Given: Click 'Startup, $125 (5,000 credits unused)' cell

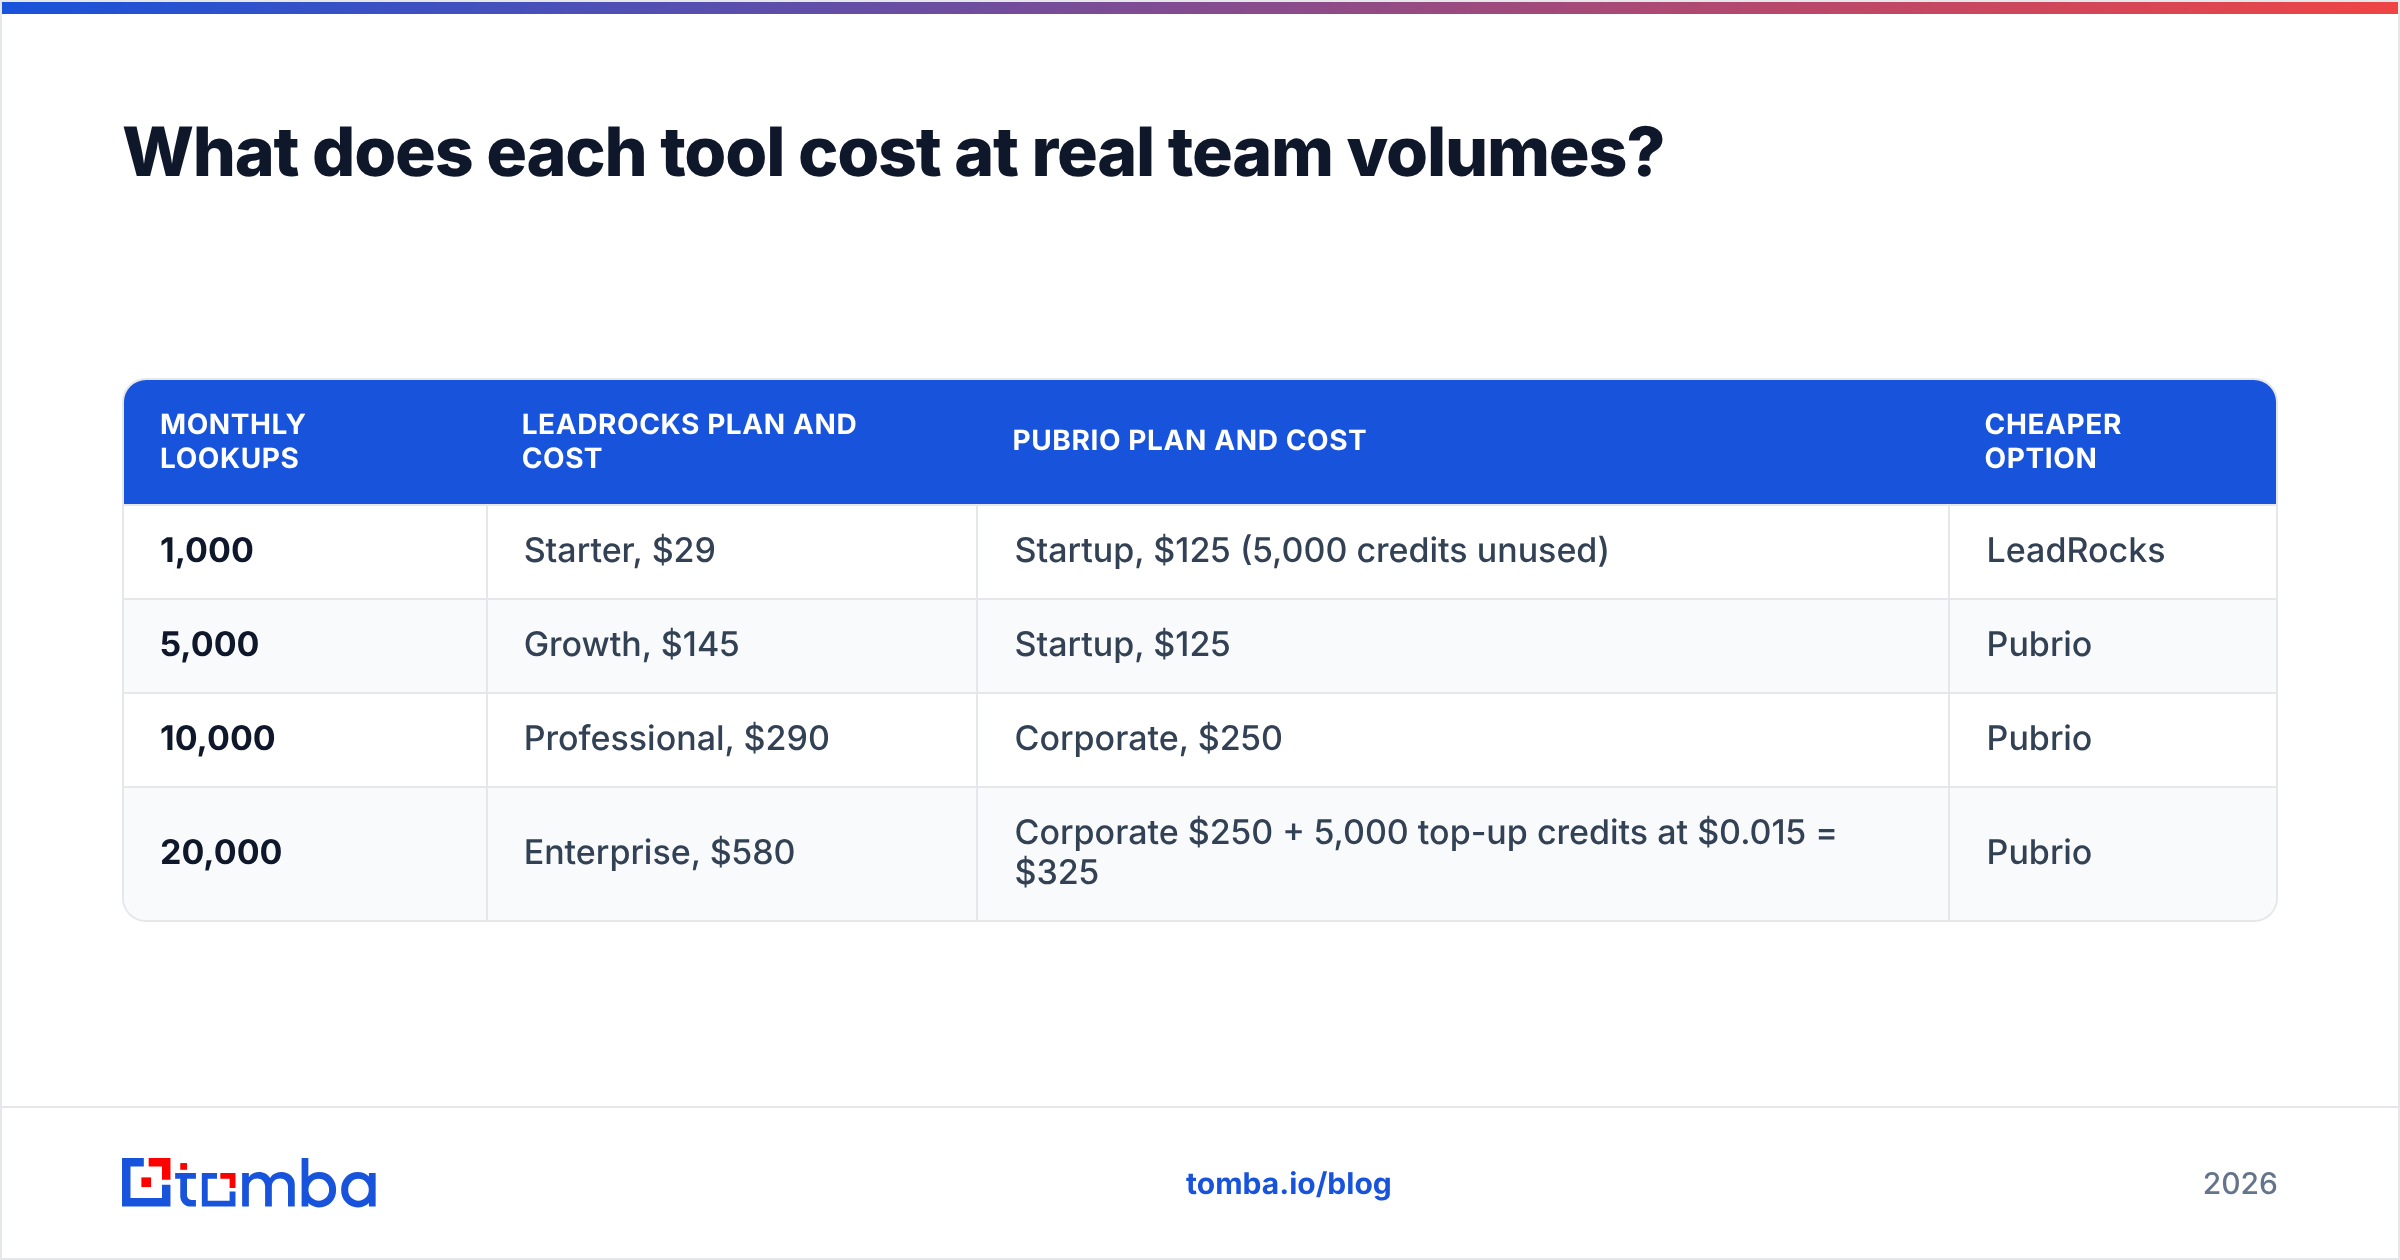Looking at the screenshot, I should point(1463,551).
